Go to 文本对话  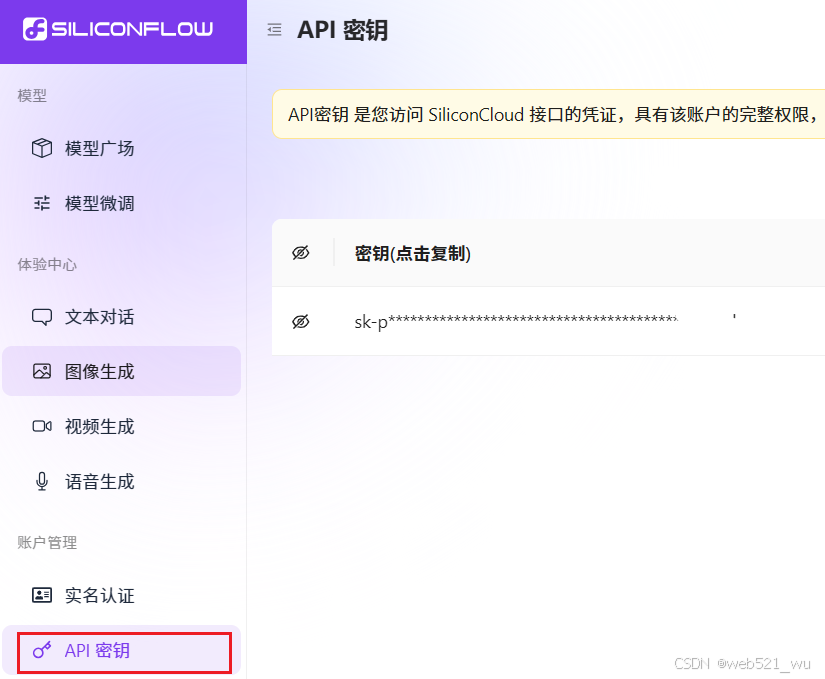click(122, 317)
